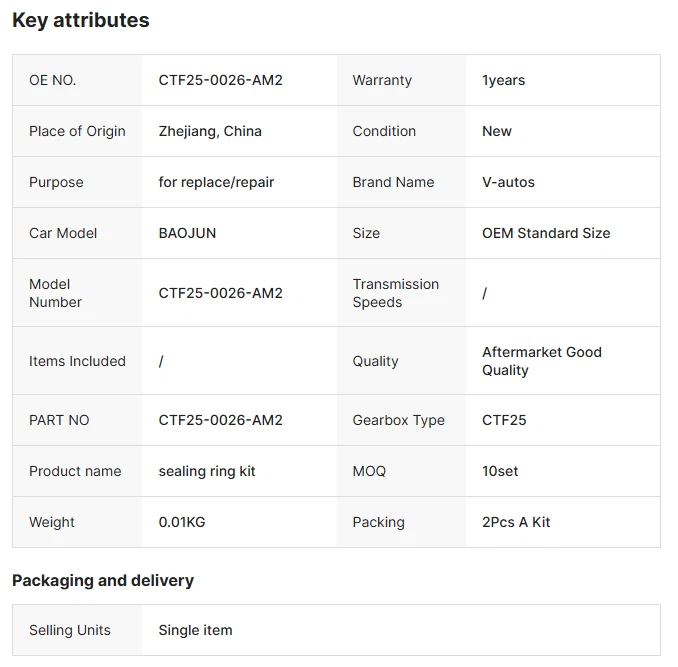Select the V-autos brand name value
678x667 pixels.
point(508,182)
